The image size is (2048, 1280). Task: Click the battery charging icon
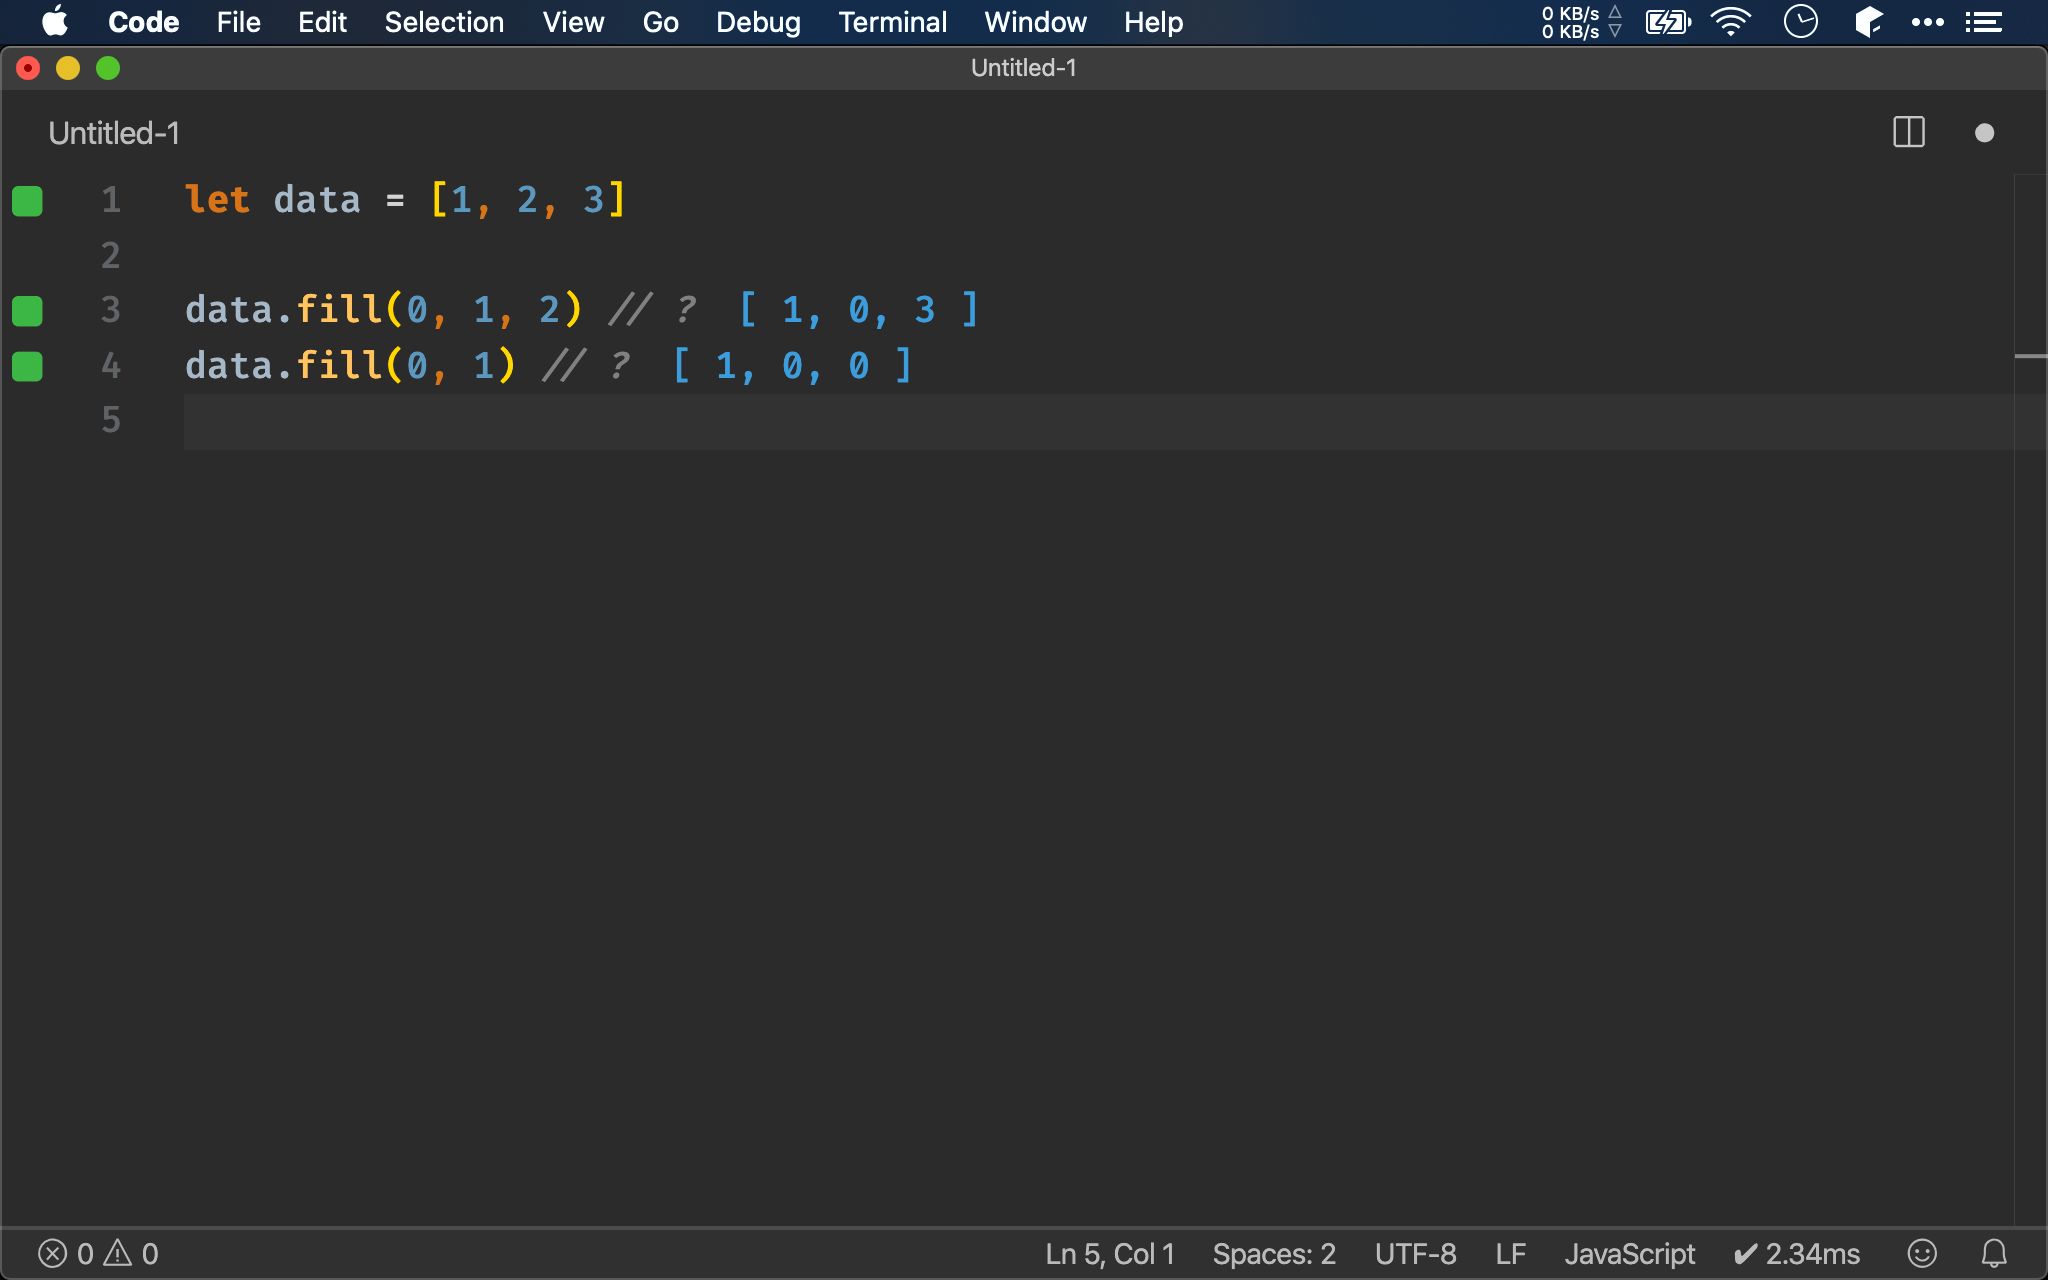(1668, 22)
